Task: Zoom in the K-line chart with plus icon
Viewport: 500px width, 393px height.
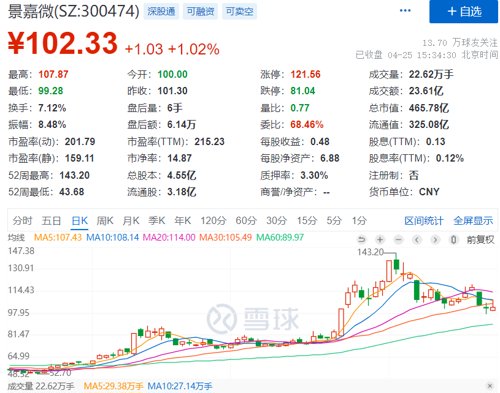Action: tap(380, 239)
